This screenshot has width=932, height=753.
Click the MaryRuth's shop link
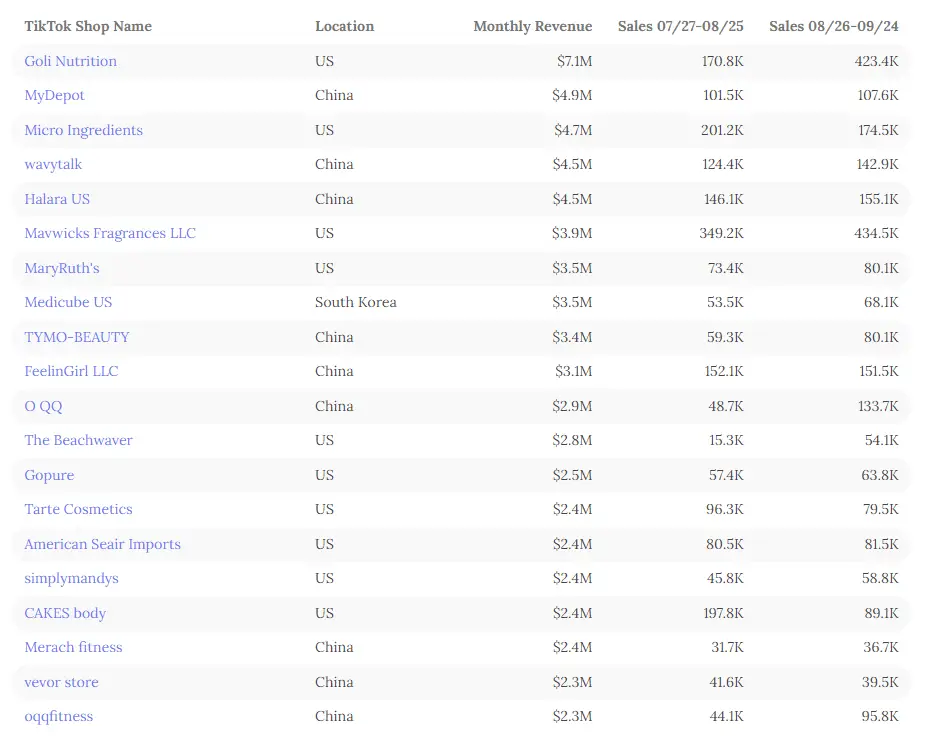[61, 268]
